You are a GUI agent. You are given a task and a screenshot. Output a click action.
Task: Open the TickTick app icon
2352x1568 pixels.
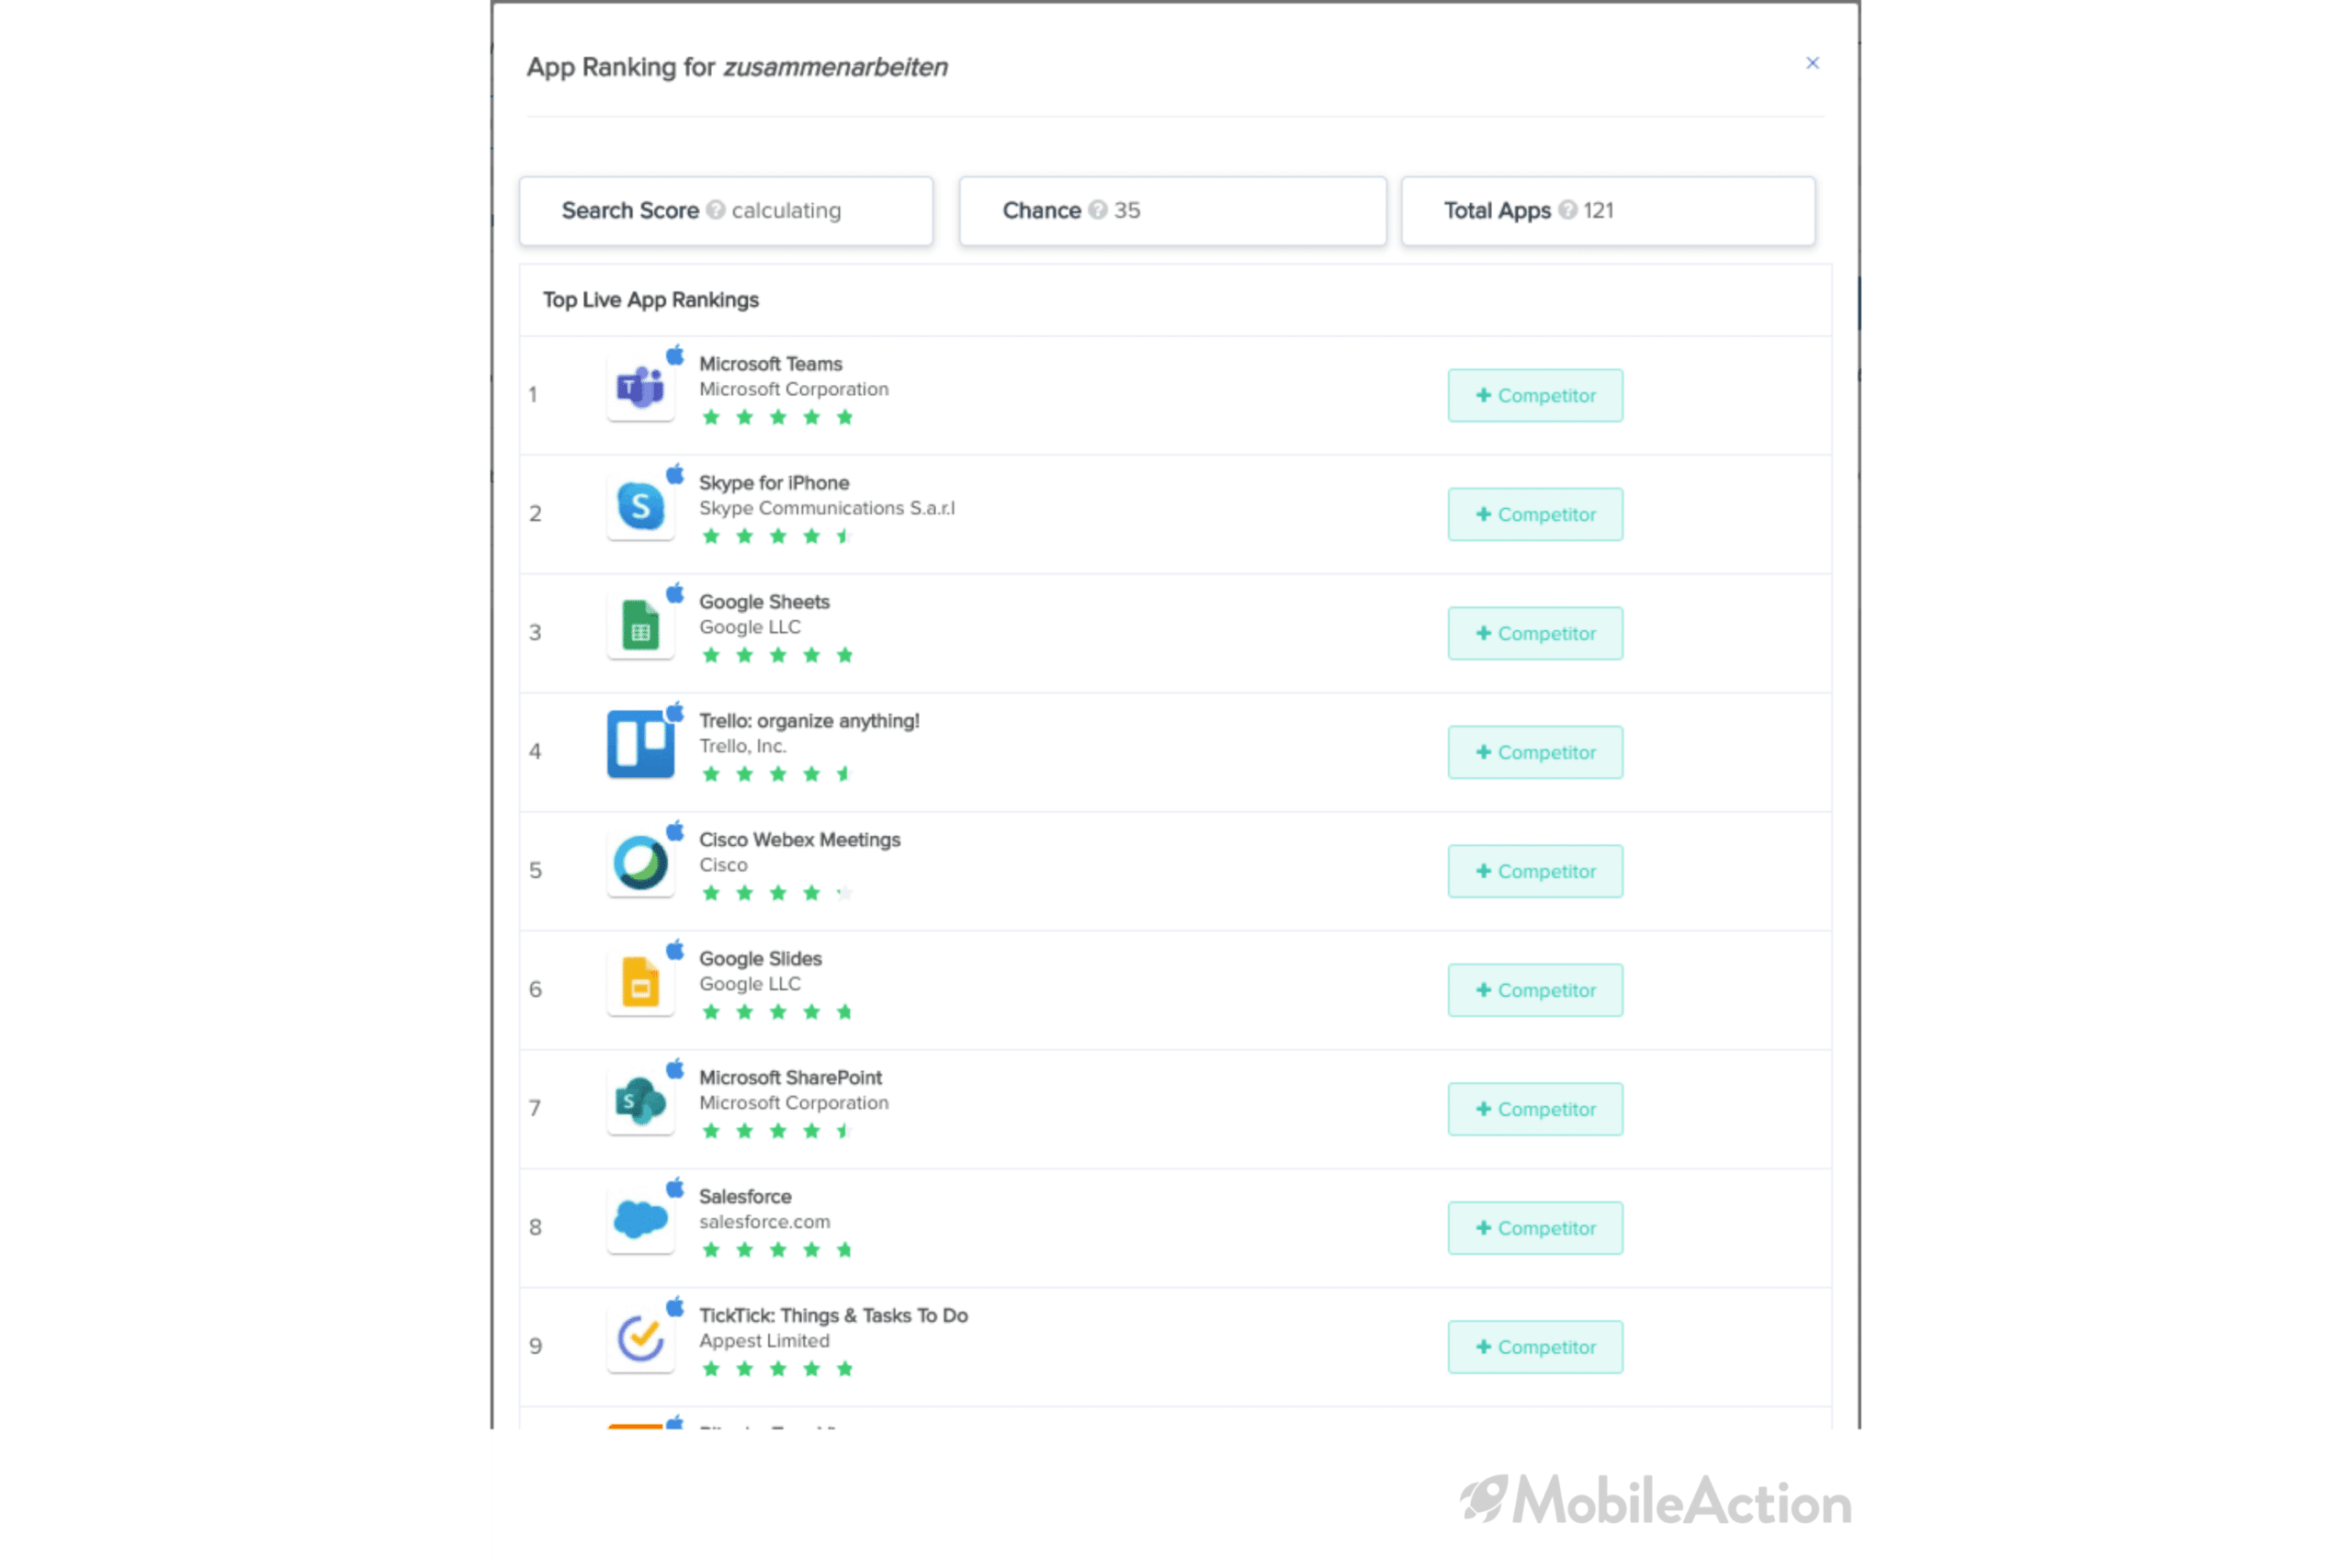641,1339
